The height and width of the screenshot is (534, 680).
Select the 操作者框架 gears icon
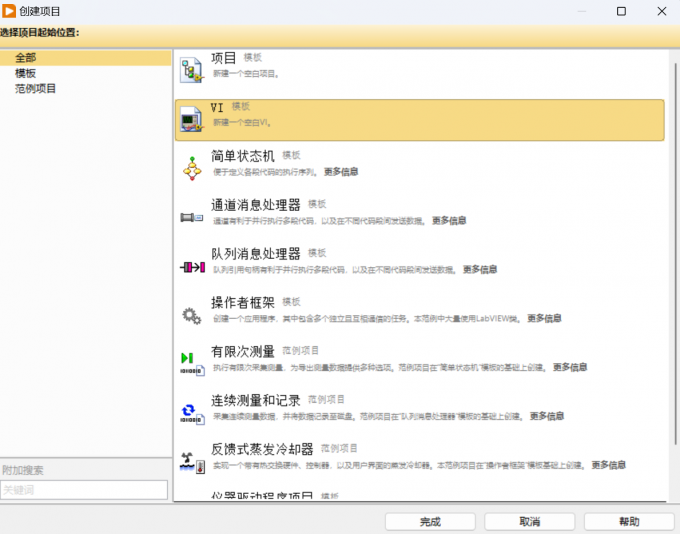click(x=192, y=316)
